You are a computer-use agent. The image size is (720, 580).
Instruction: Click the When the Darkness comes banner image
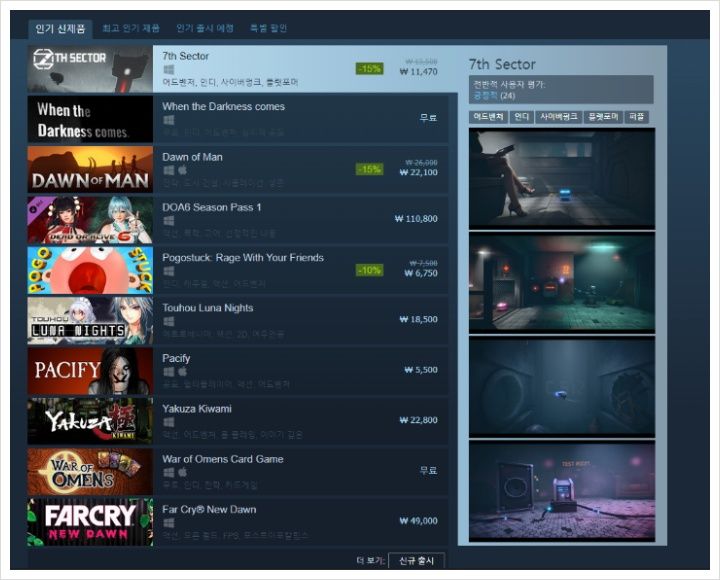click(x=90, y=119)
